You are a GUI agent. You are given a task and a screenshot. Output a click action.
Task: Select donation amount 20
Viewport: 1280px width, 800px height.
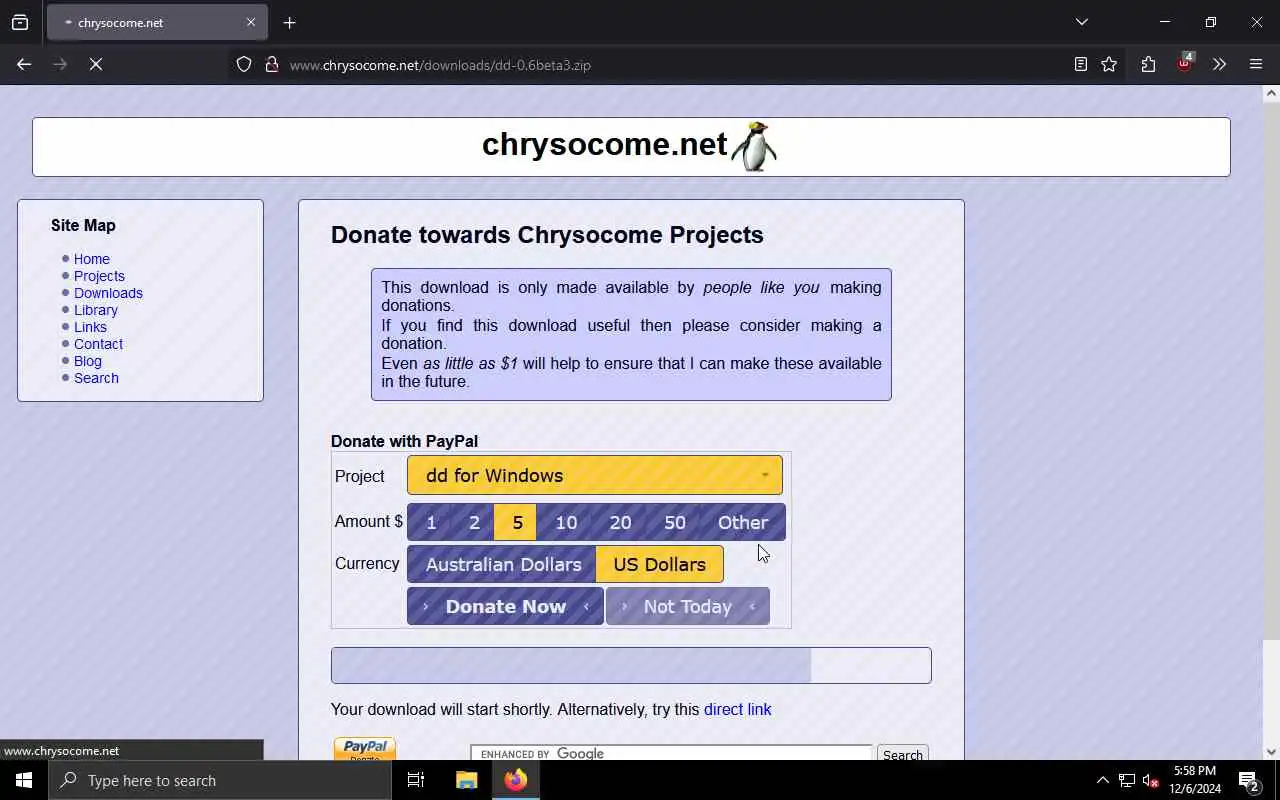[x=620, y=522]
